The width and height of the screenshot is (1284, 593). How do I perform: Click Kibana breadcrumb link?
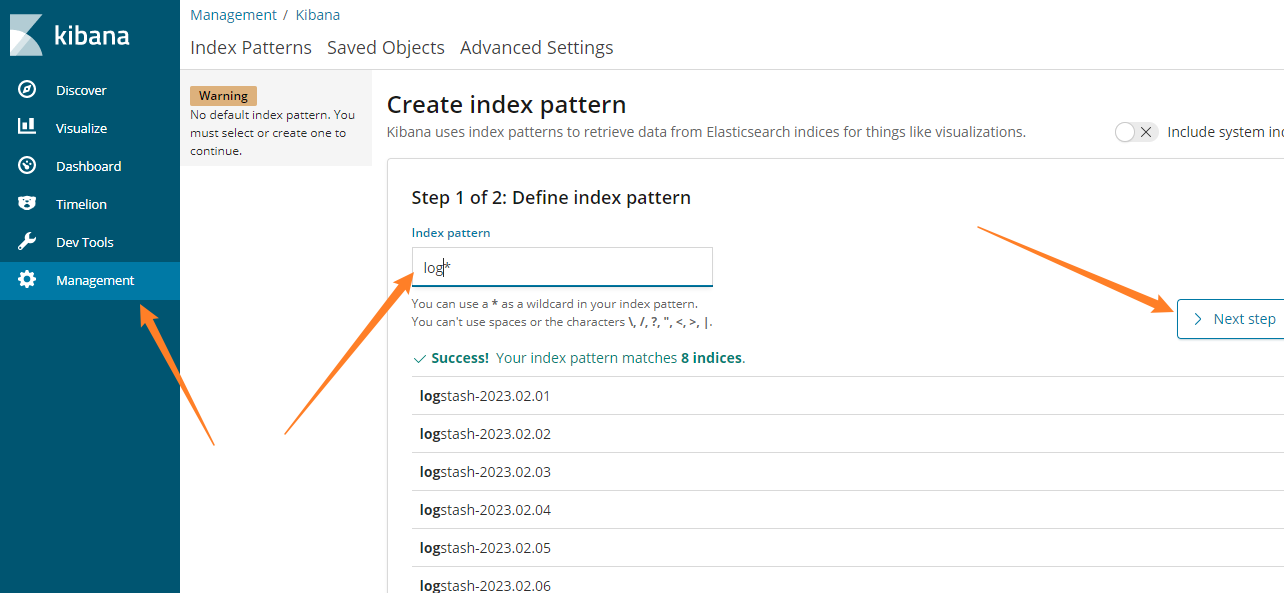(x=317, y=15)
